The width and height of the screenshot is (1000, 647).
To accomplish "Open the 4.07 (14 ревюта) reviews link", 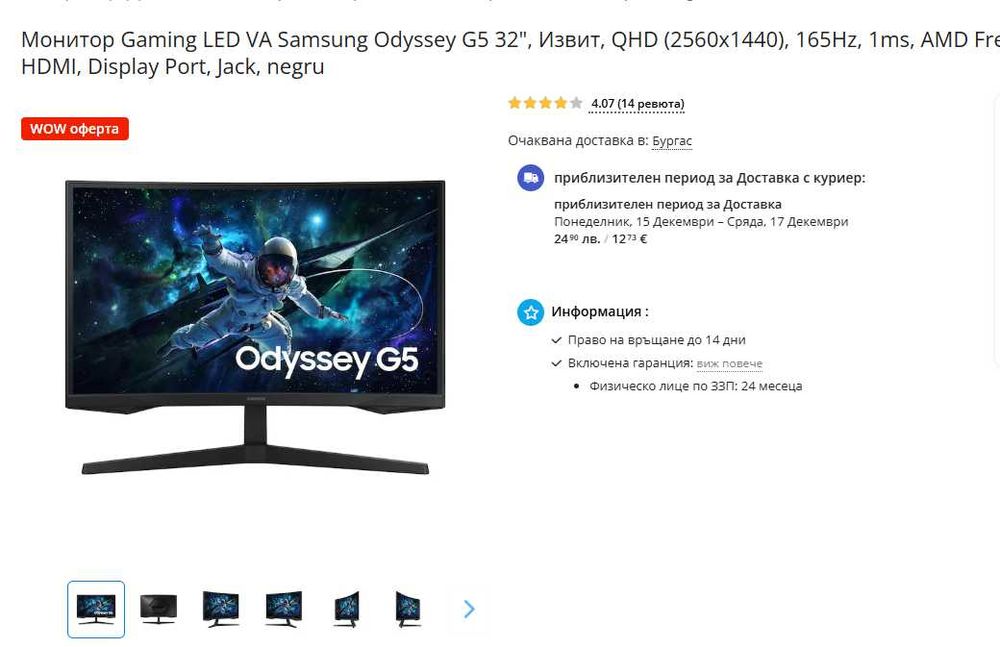I will 636,104.
